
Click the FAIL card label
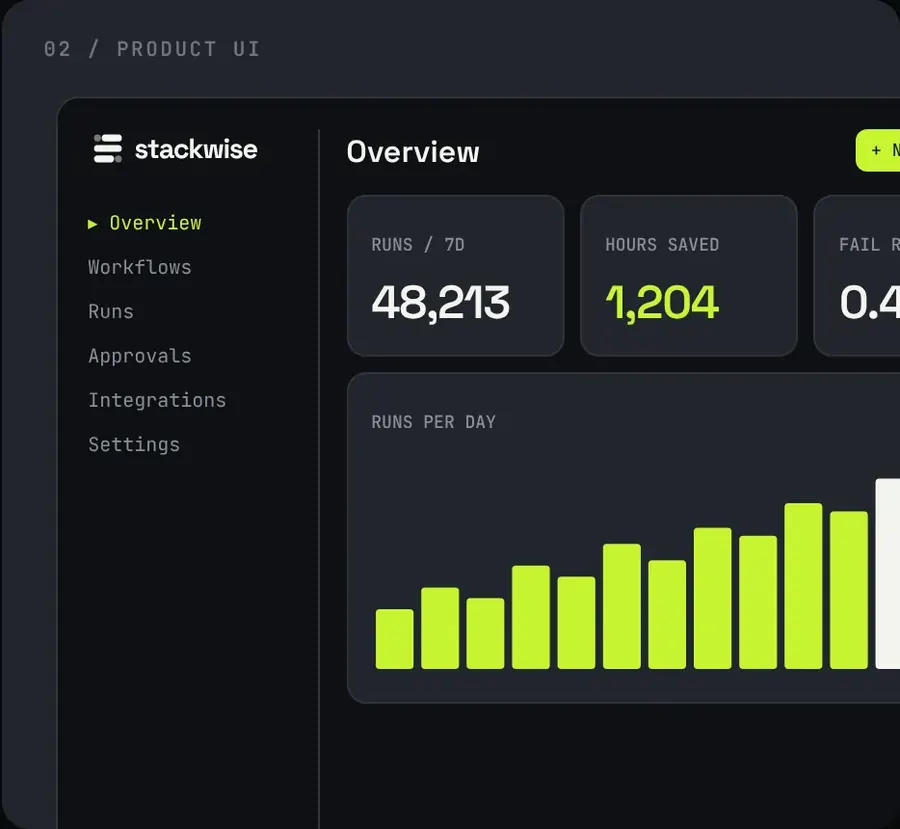coord(869,245)
